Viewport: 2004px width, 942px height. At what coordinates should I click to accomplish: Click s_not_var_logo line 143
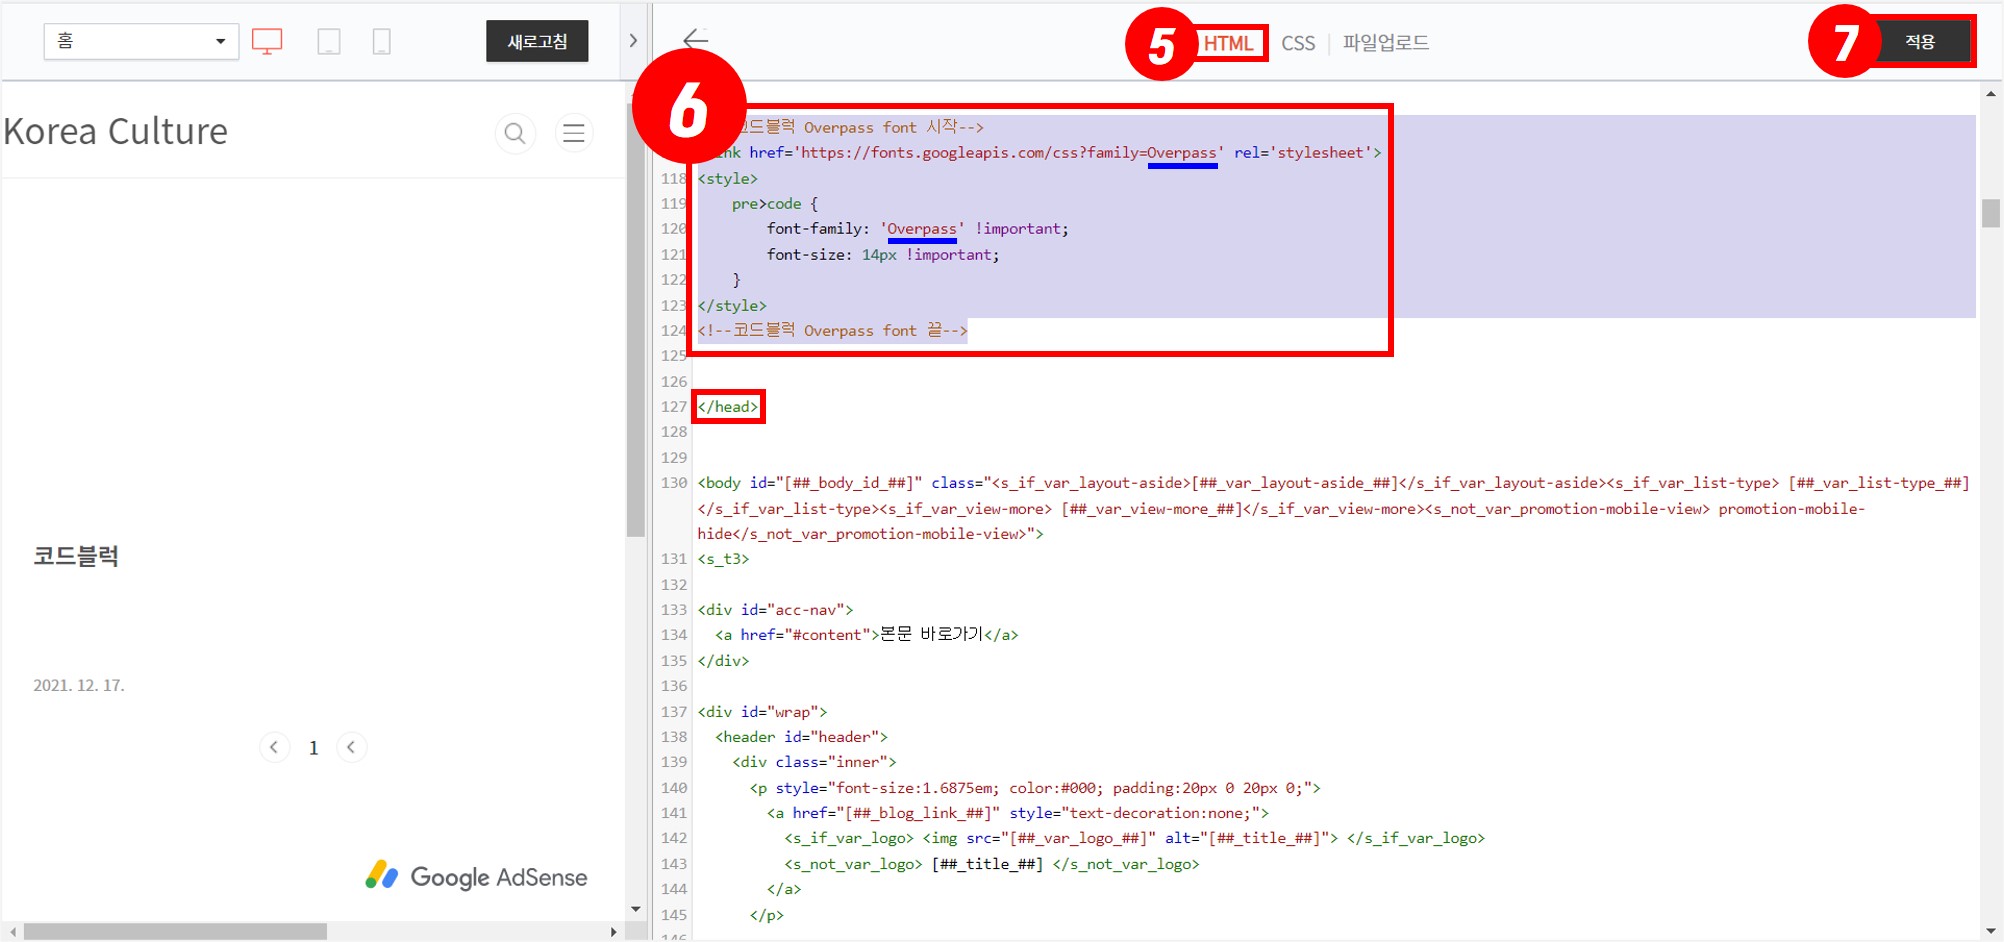point(992,864)
